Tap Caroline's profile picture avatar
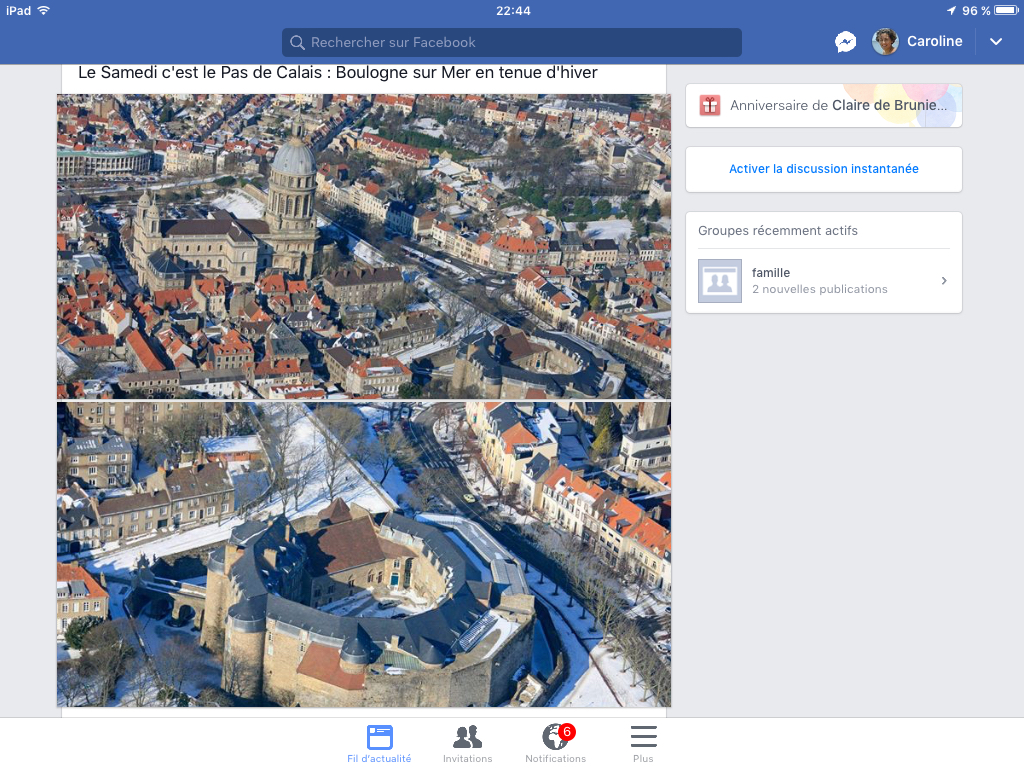 click(x=885, y=42)
